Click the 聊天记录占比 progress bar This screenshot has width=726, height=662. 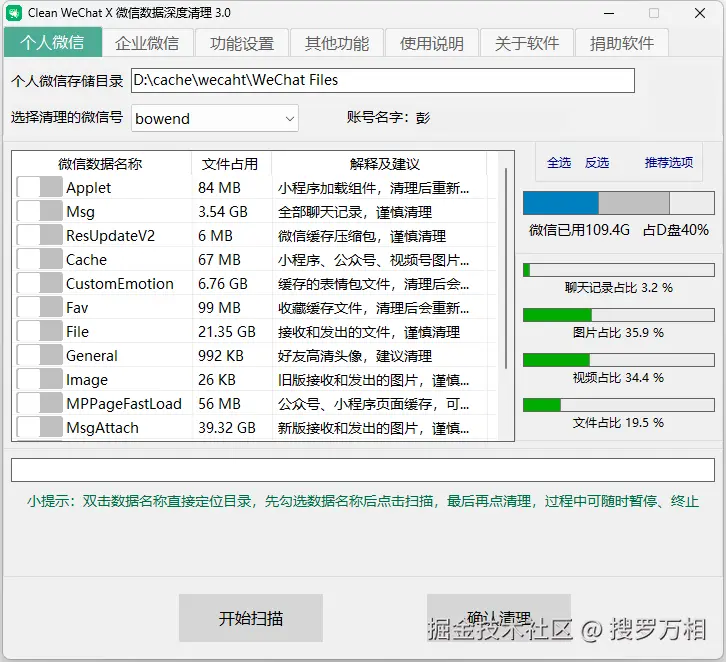coord(619,270)
